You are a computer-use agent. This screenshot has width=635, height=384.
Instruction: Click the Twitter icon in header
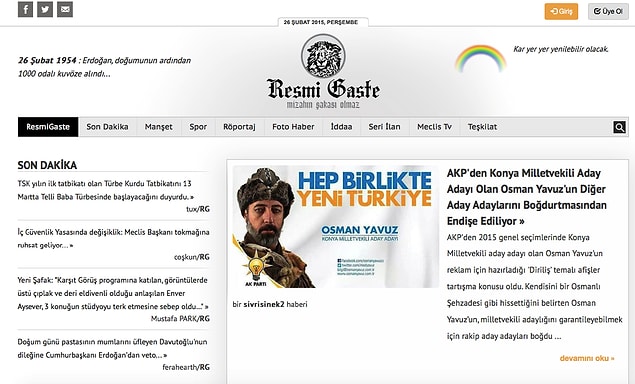(x=45, y=9)
